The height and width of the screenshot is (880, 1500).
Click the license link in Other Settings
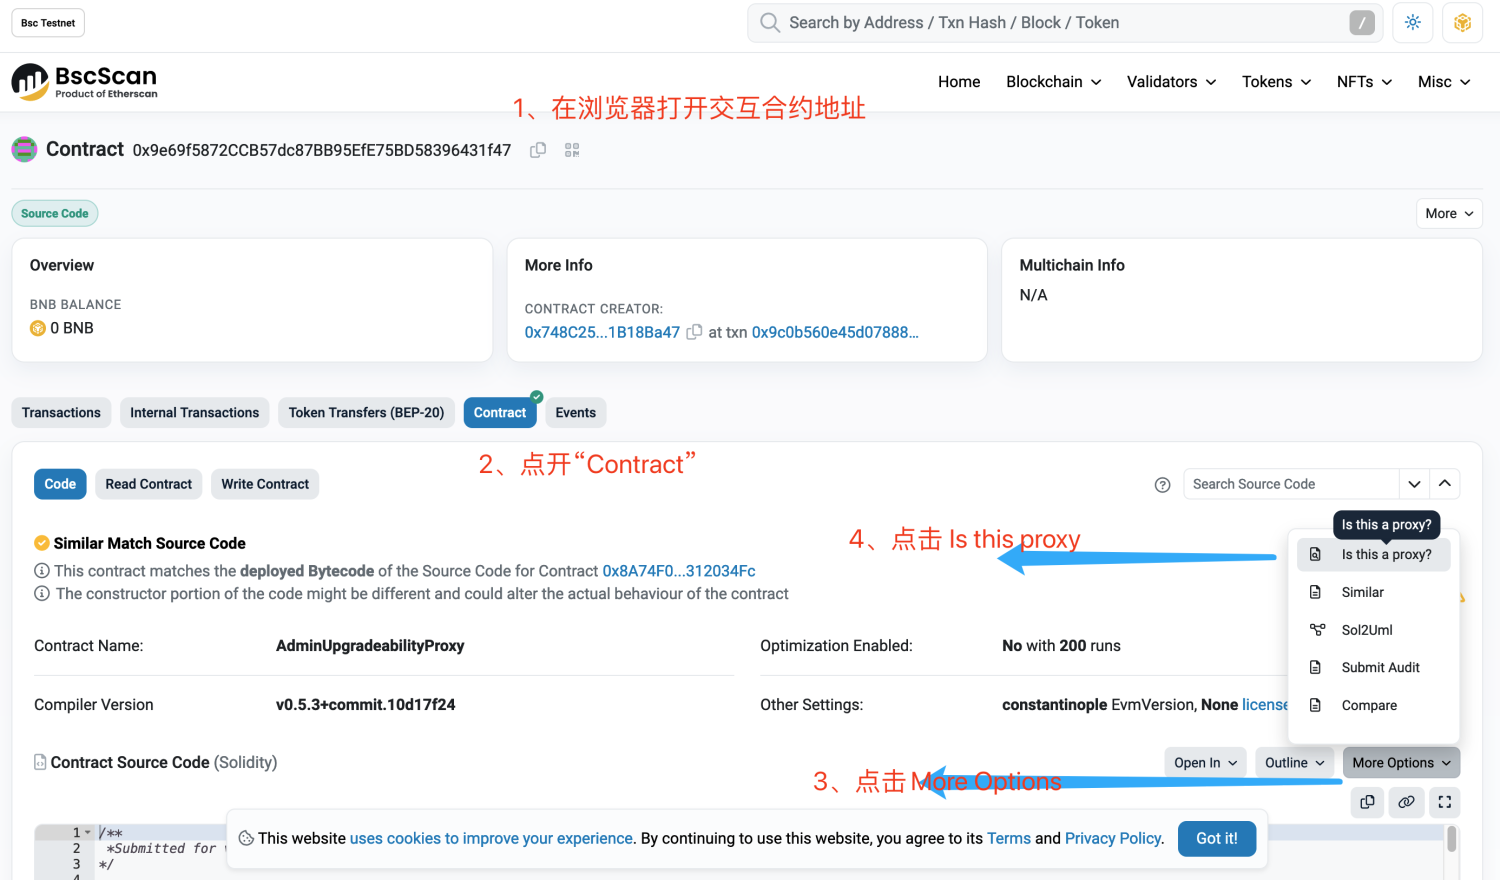click(1265, 705)
